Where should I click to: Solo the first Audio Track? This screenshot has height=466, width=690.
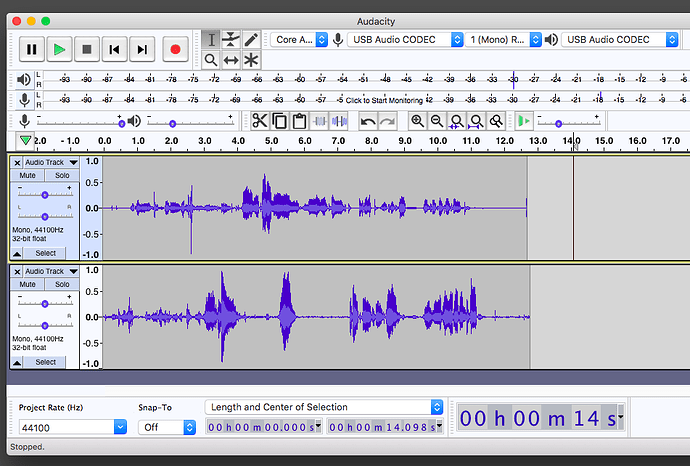pyautogui.click(x=62, y=175)
